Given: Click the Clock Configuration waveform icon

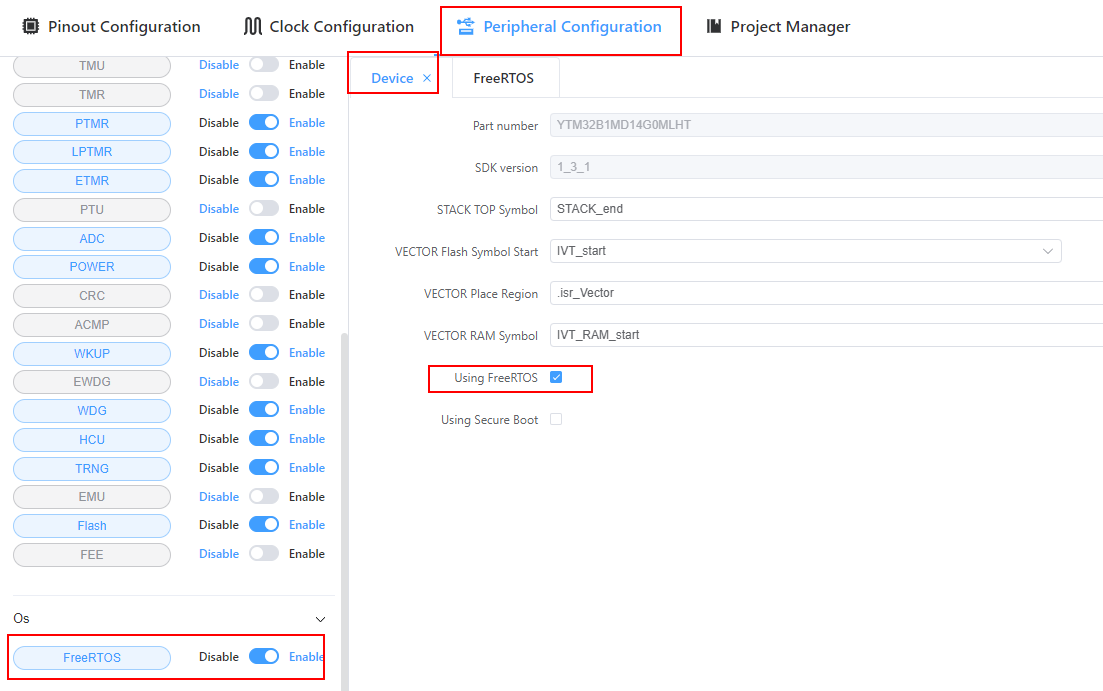Looking at the screenshot, I should point(253,27).
